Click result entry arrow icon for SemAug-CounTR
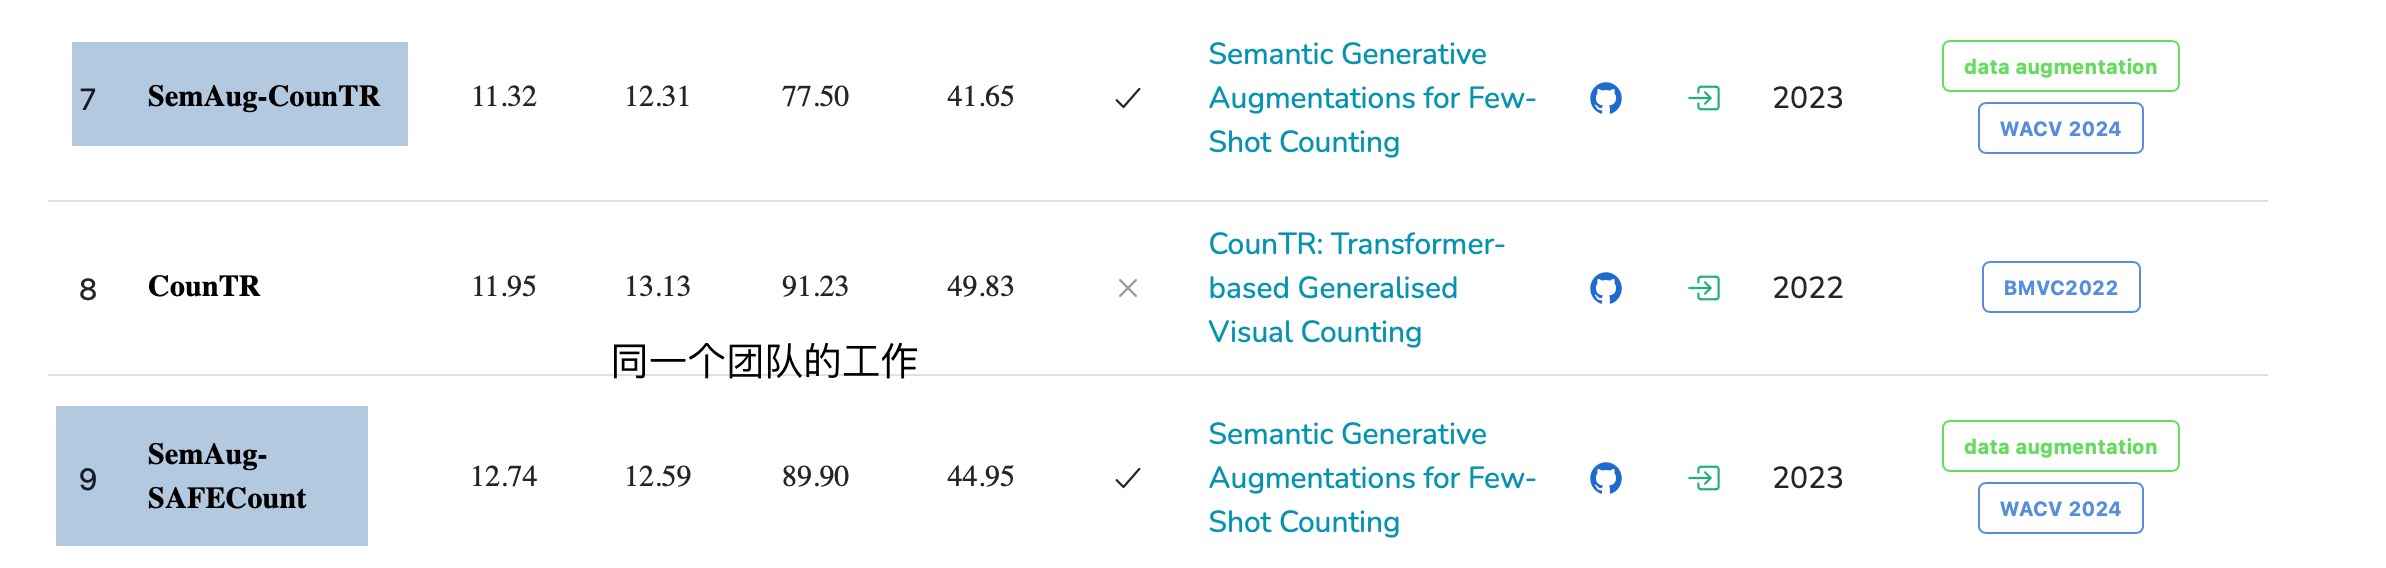Screen dimensions: 2386x568 [1704, 98]
